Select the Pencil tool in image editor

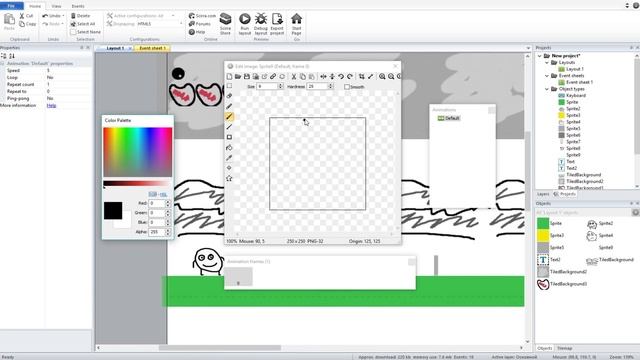[229, 106]
